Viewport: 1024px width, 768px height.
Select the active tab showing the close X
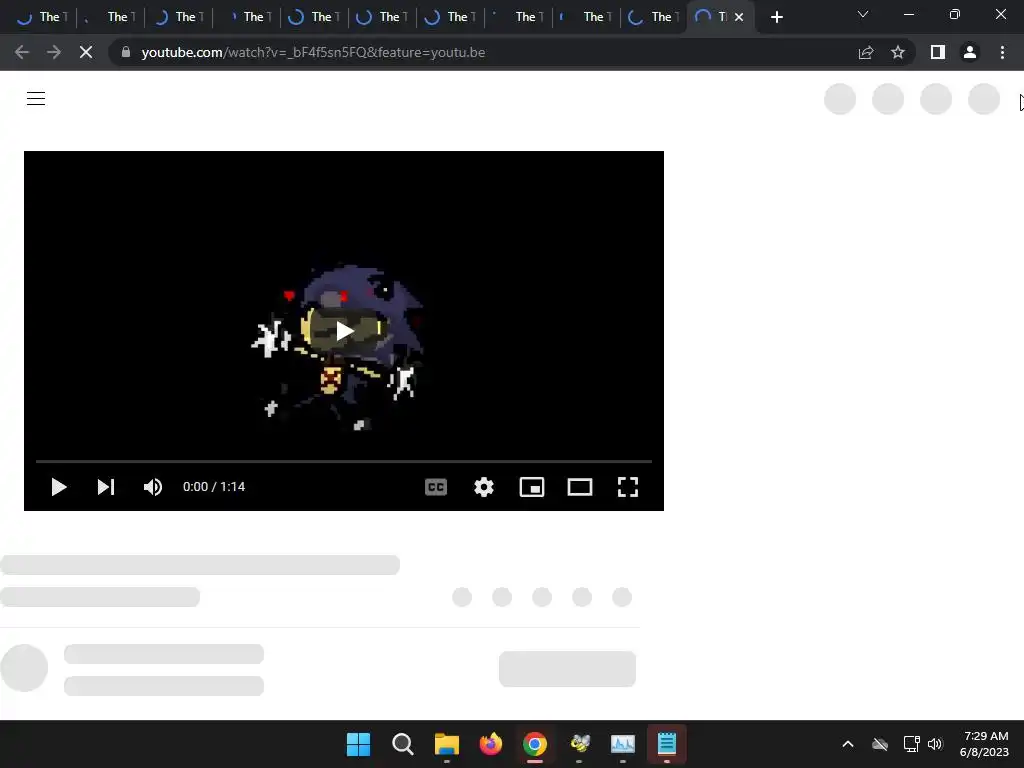coord(721,17)
